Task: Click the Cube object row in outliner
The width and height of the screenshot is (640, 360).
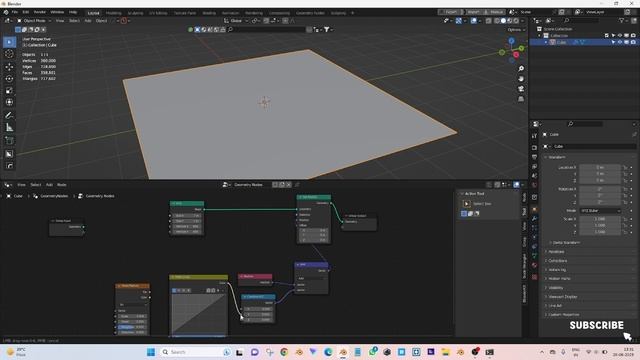Action: [x=583, y=42]
